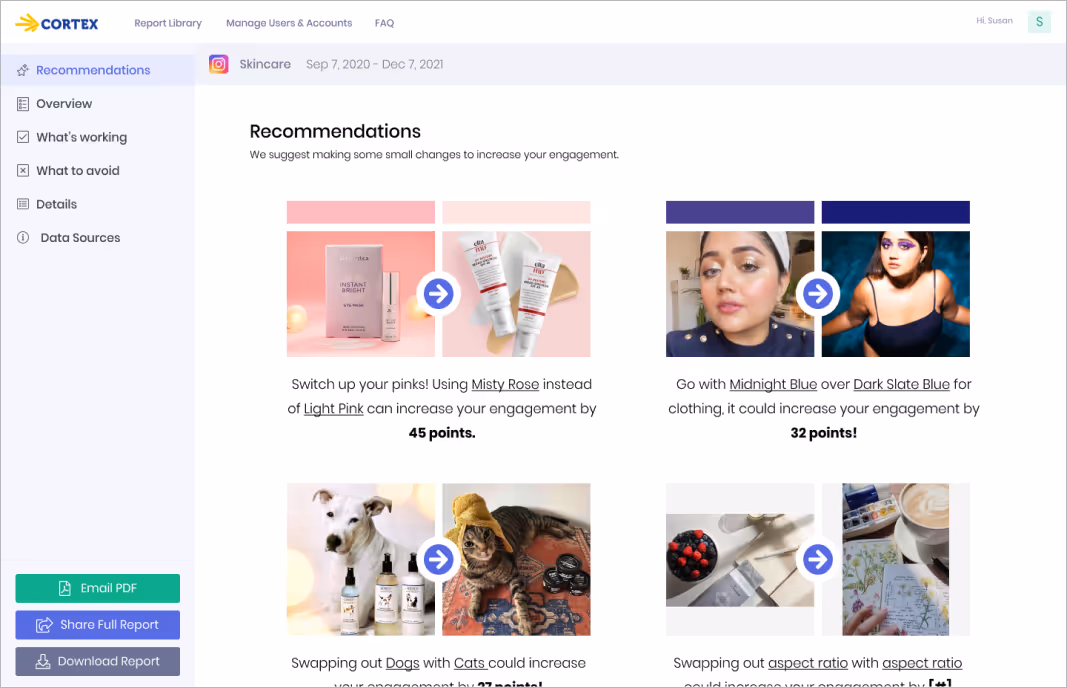Click the Recommendations page heading

pos(335,131)
